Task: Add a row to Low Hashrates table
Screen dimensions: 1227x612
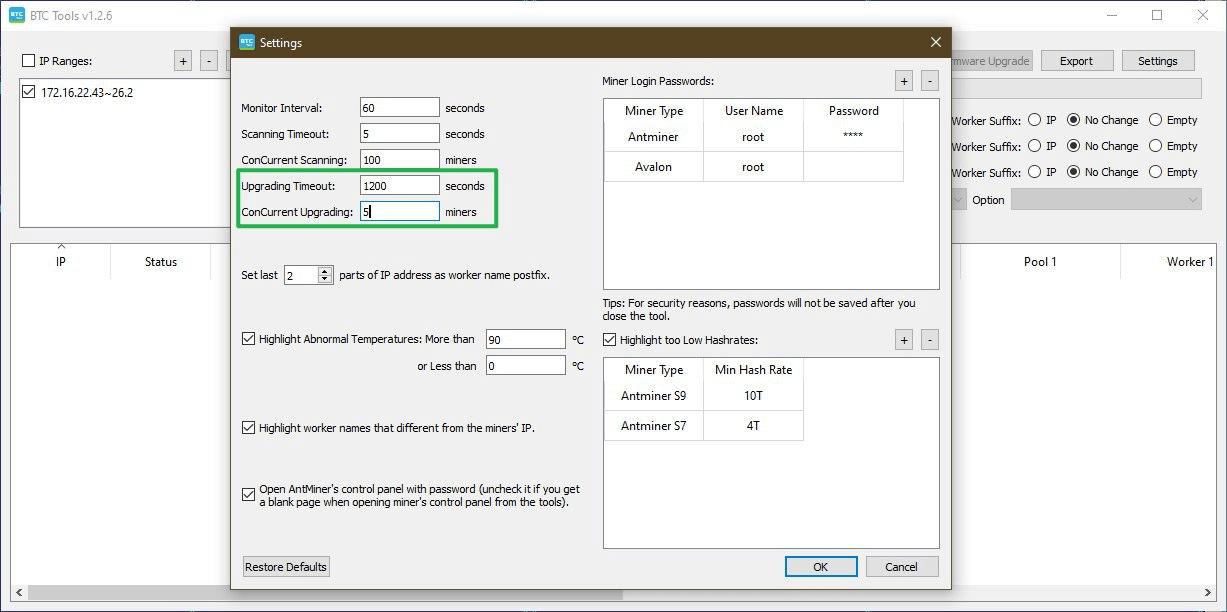Action: (904, 340)
